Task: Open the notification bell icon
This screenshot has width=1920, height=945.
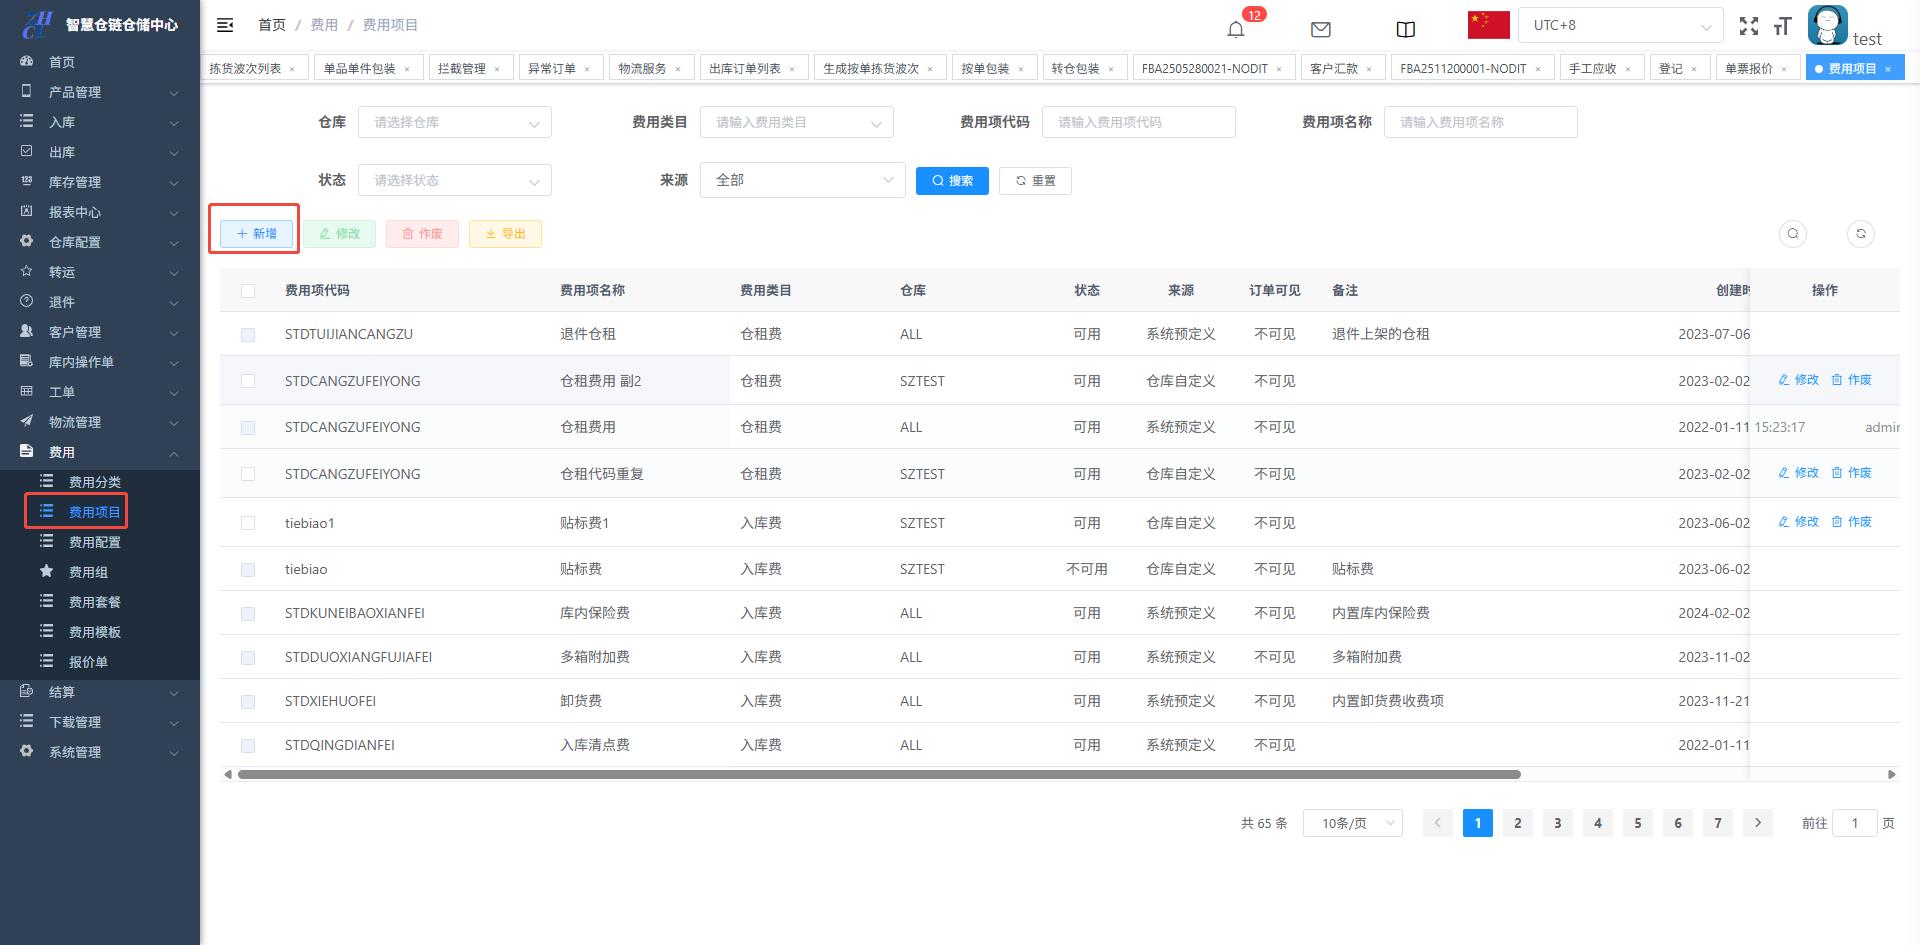Action: [1236, 29]
